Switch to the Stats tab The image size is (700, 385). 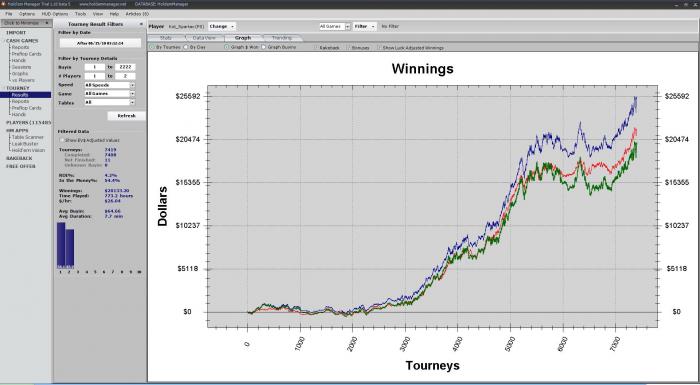pos(166,38)
